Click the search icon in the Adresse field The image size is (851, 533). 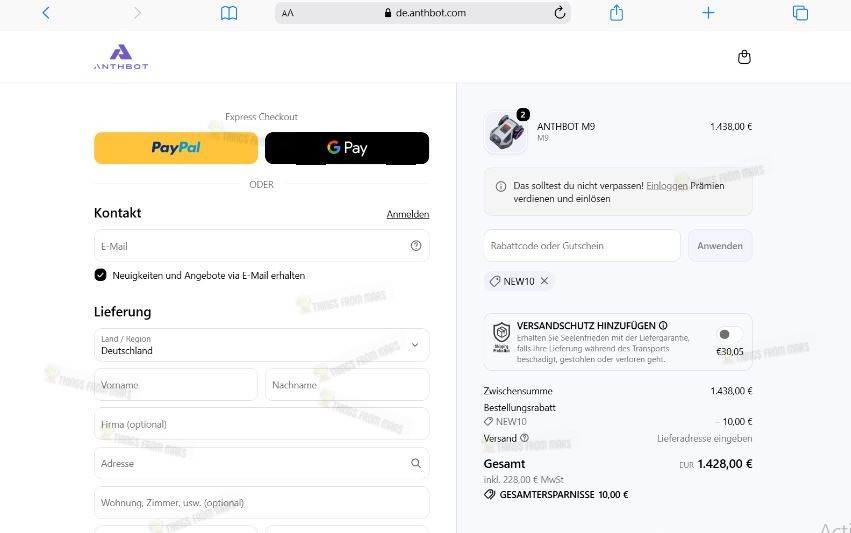(x=416, y=464)
